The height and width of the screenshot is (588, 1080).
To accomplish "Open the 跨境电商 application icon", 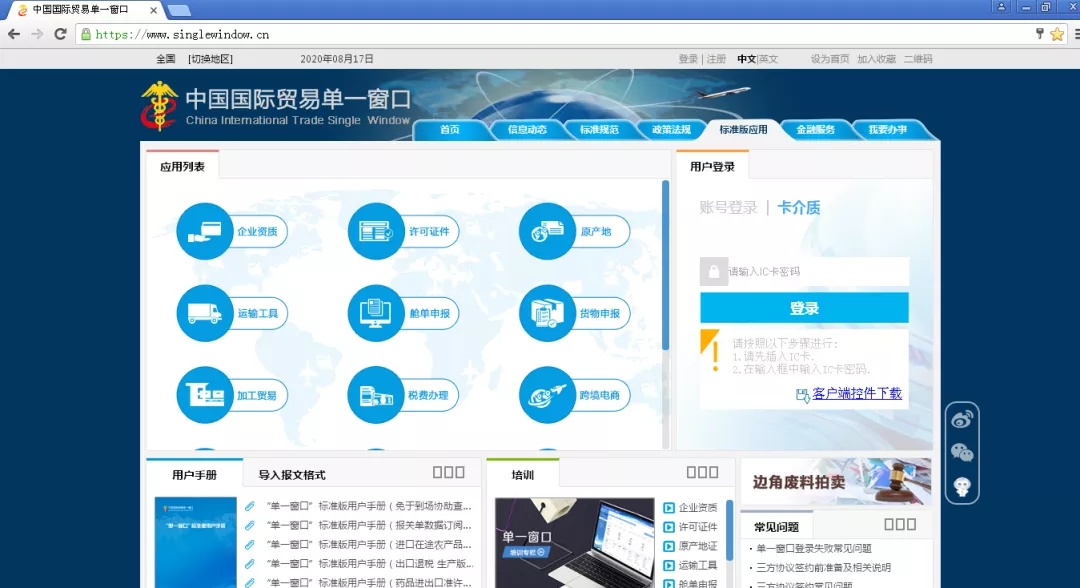I will coord(547,395).
